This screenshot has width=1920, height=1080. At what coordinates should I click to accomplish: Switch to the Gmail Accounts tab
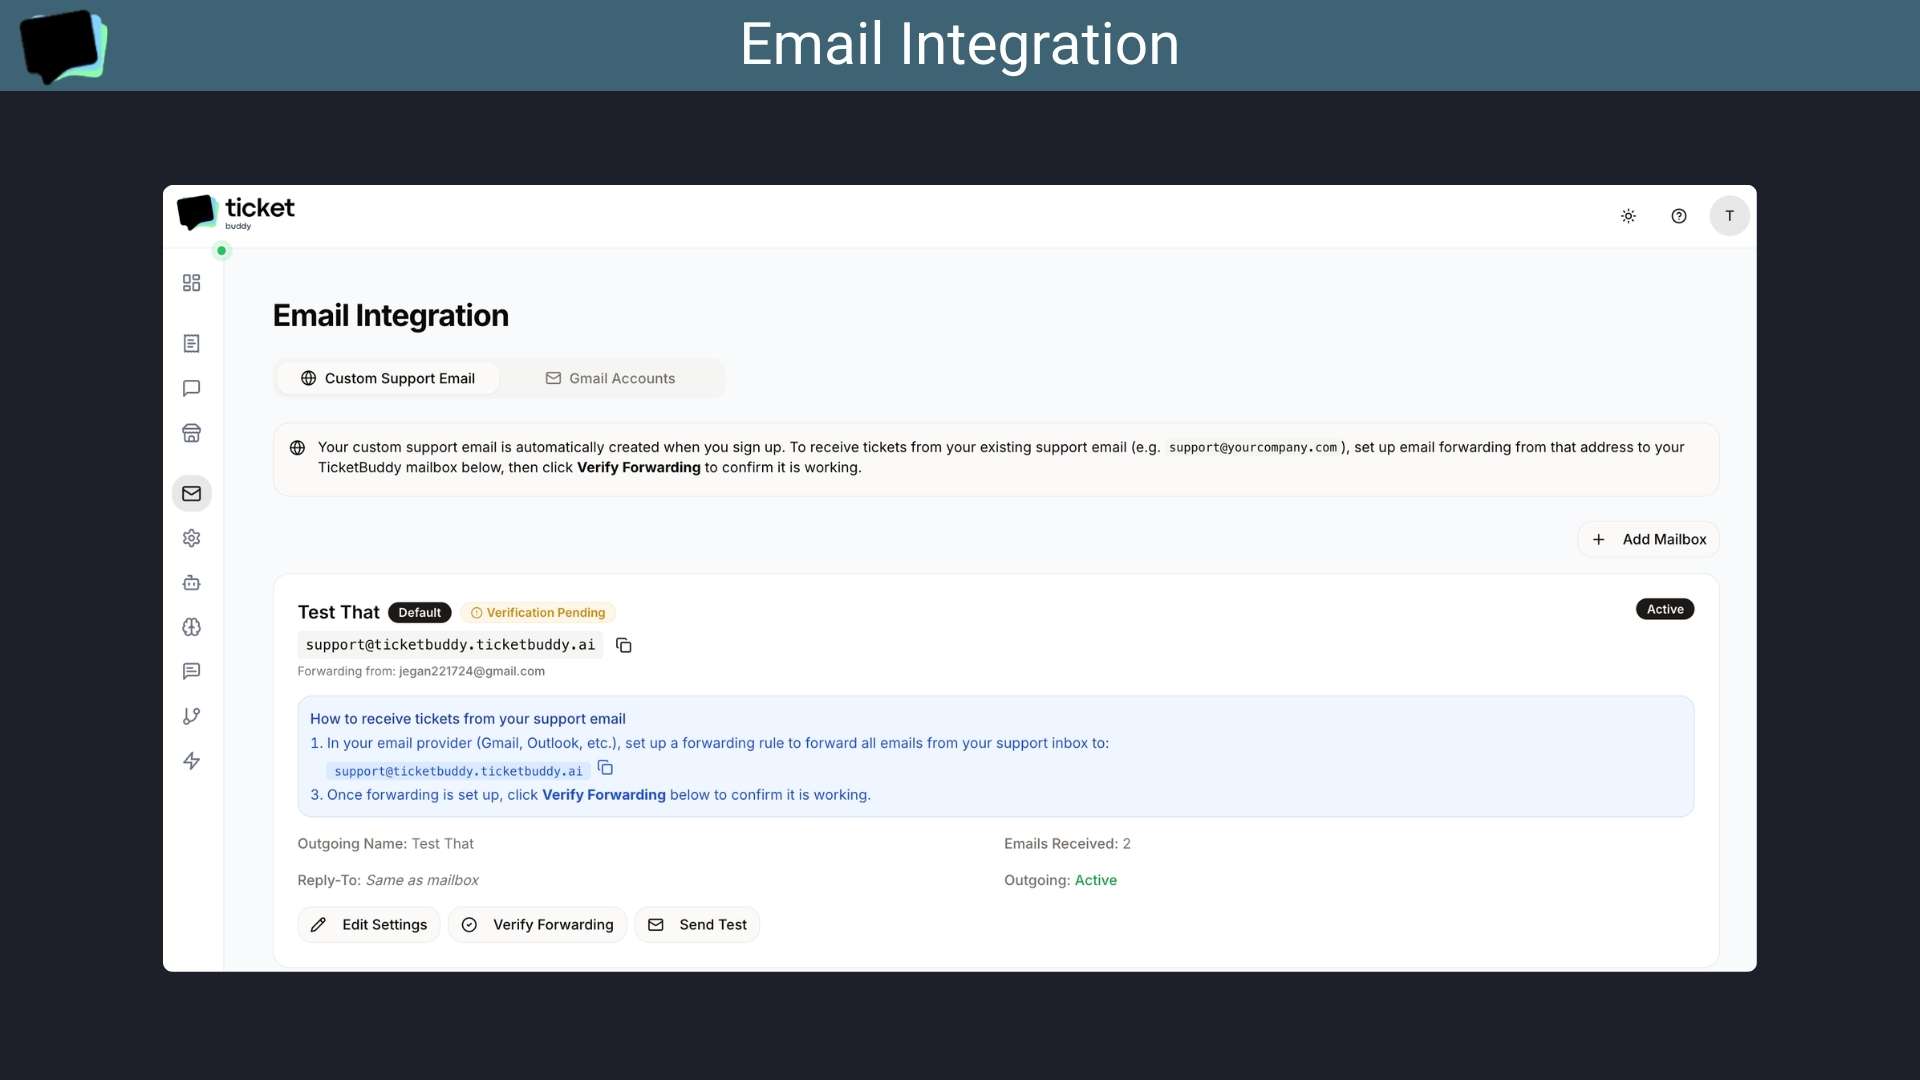tap(611, 378)
